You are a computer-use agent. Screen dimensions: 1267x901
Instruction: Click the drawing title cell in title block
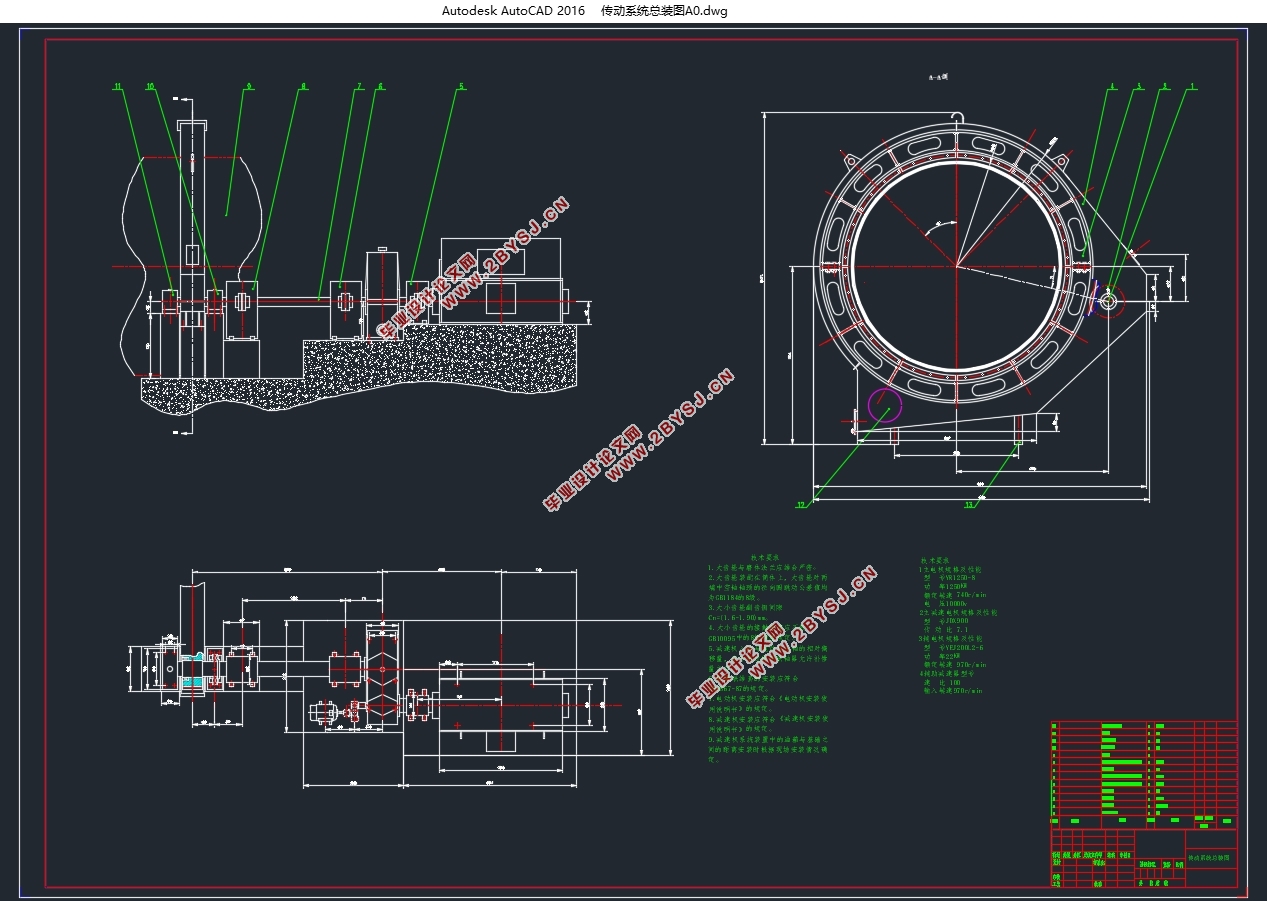click(1210, 859)
